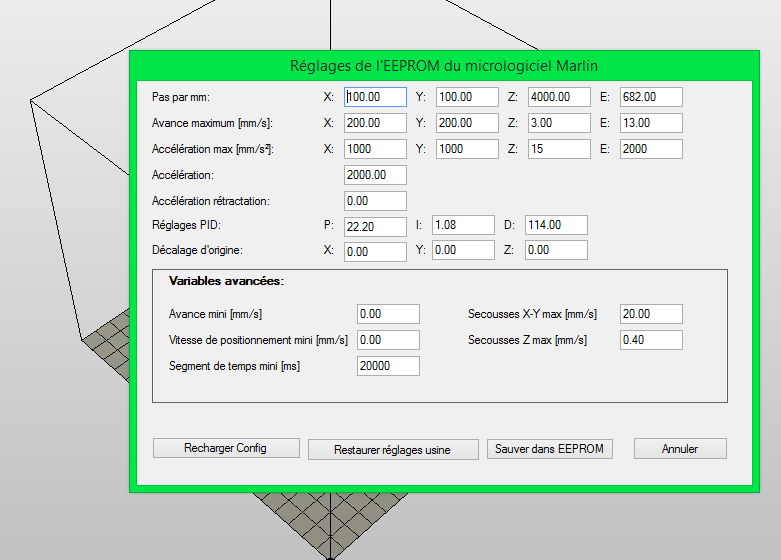Viewport: 781px width, 560px height.
Task: Select Segment de temps mini field
Action: click(388, 366)
